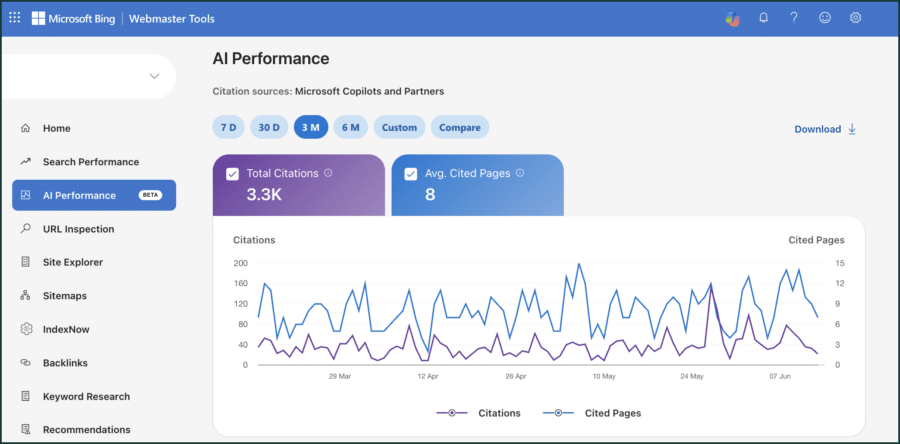Select the 6 M time range
Viewport: 900px width, 444px height.
point(351,127)
